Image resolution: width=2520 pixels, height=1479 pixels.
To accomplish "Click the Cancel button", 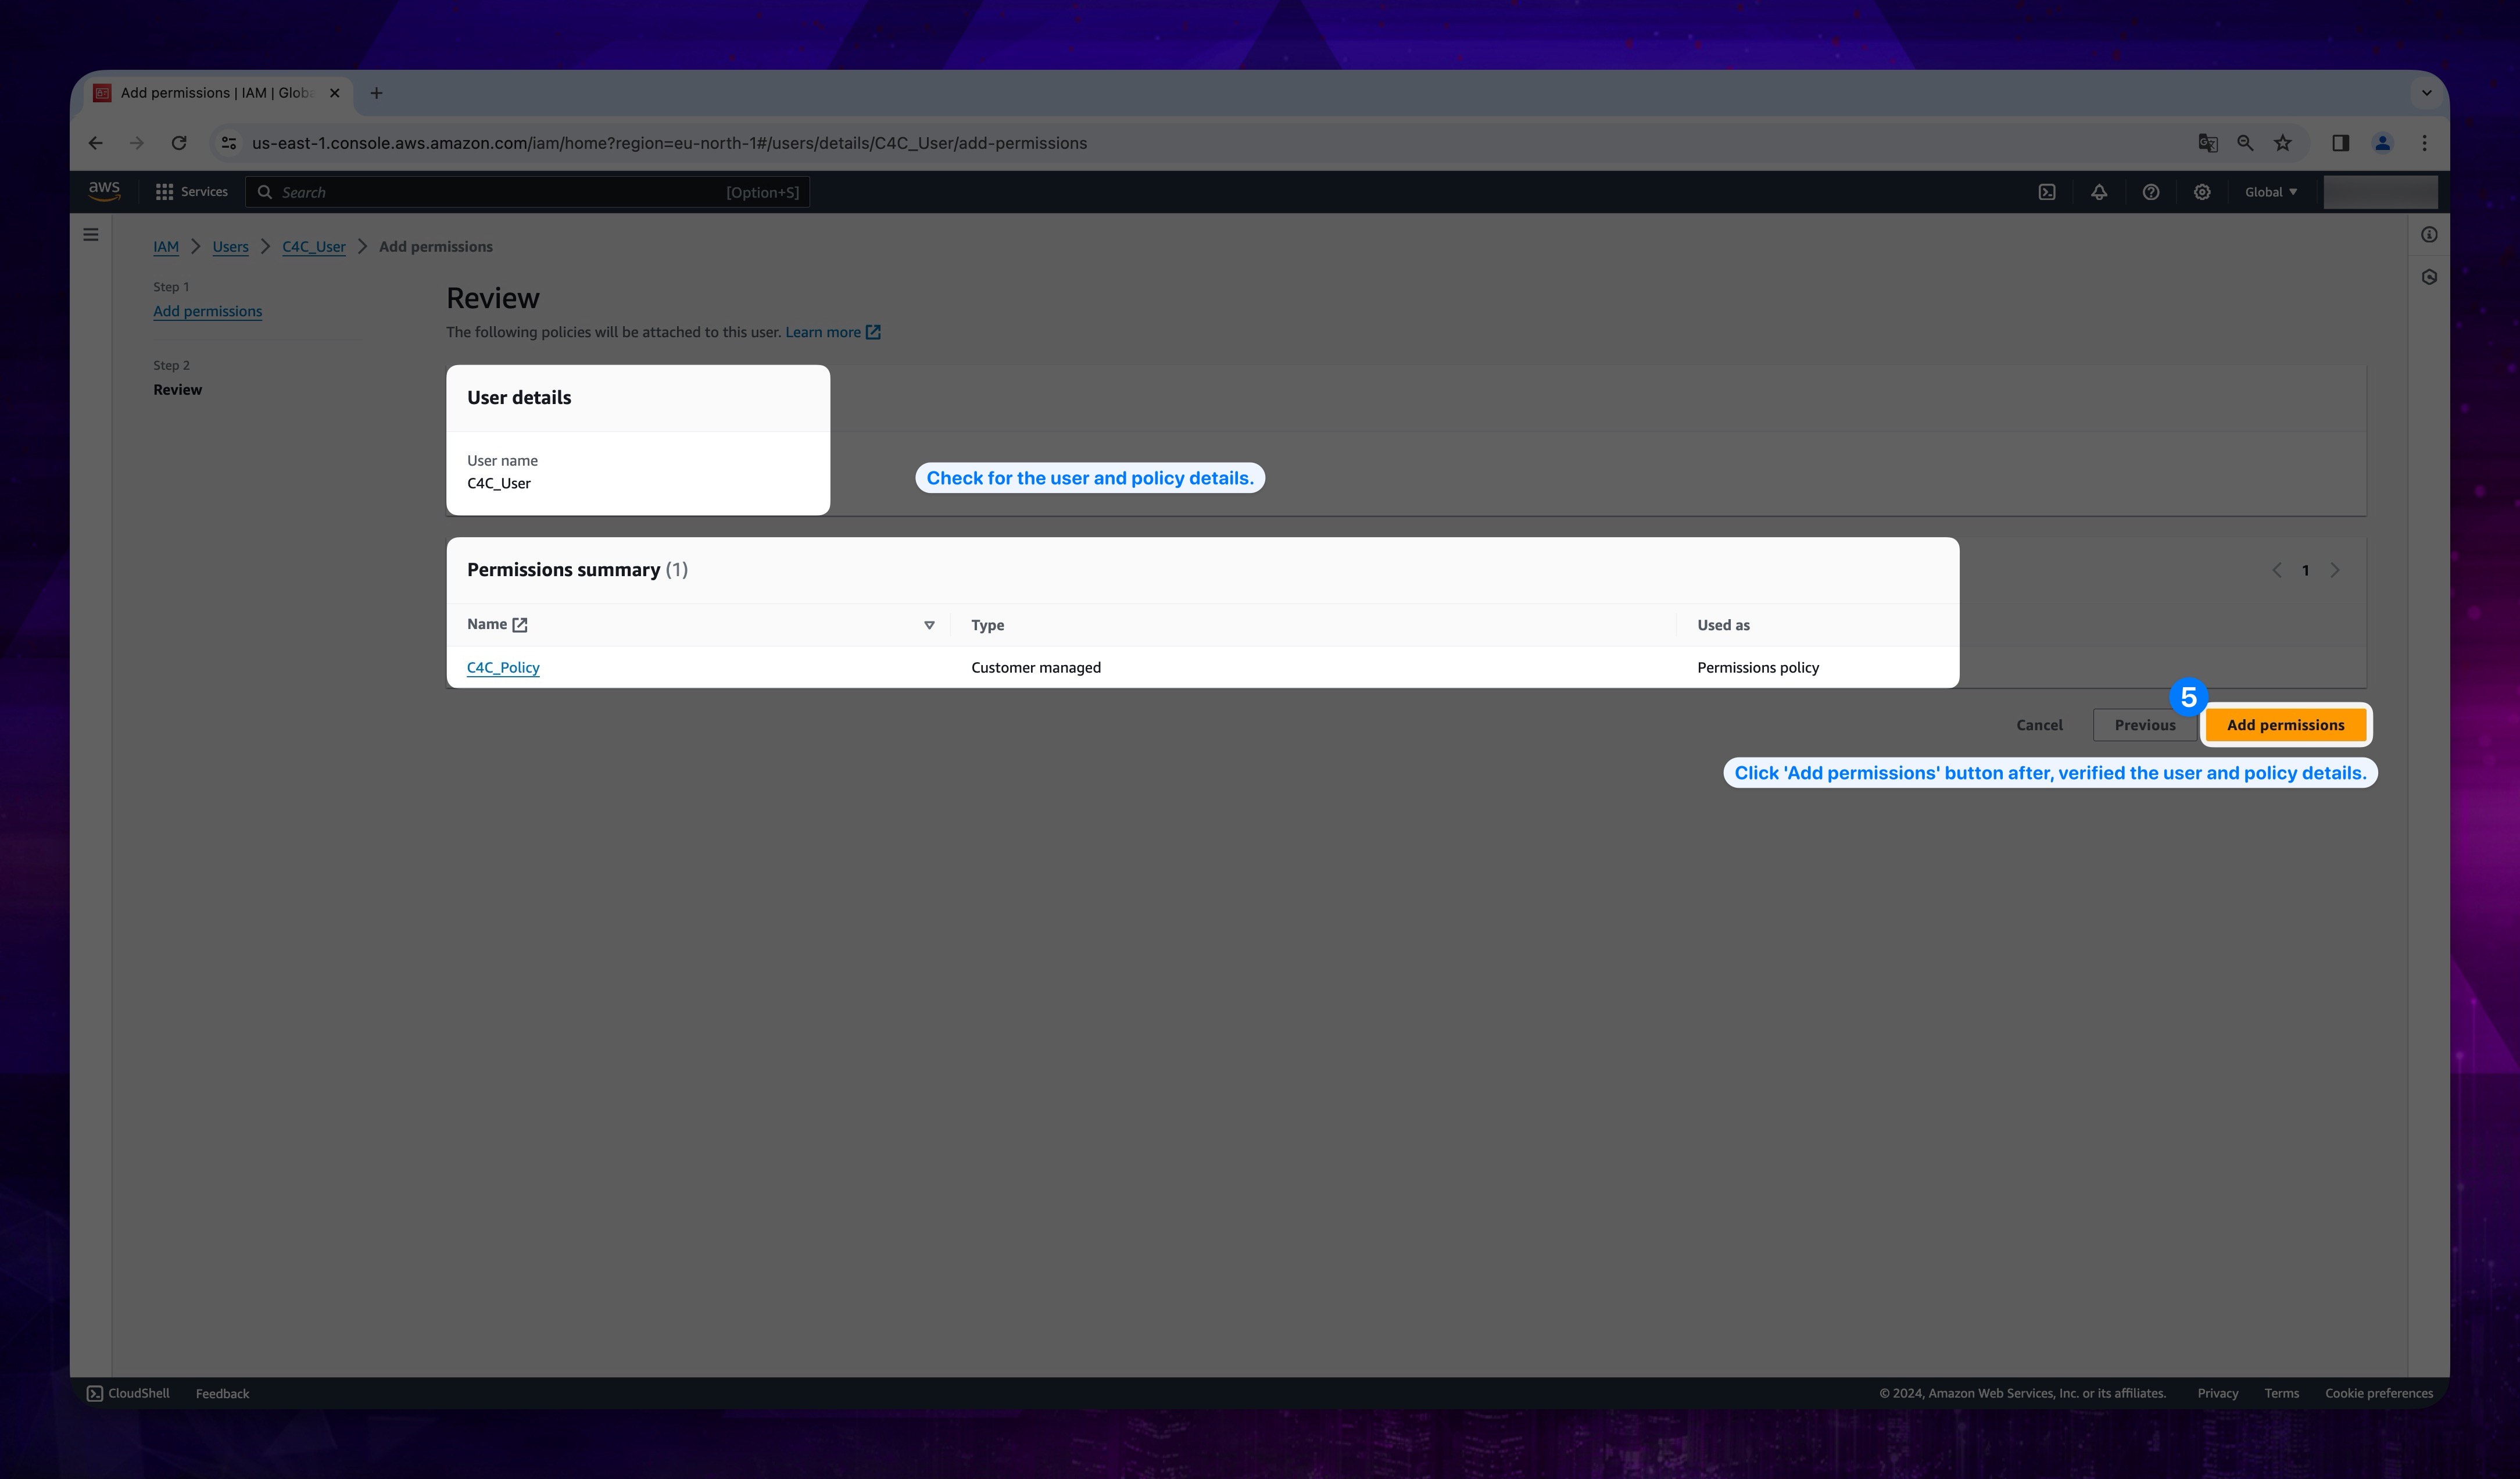I will 2039,724.
